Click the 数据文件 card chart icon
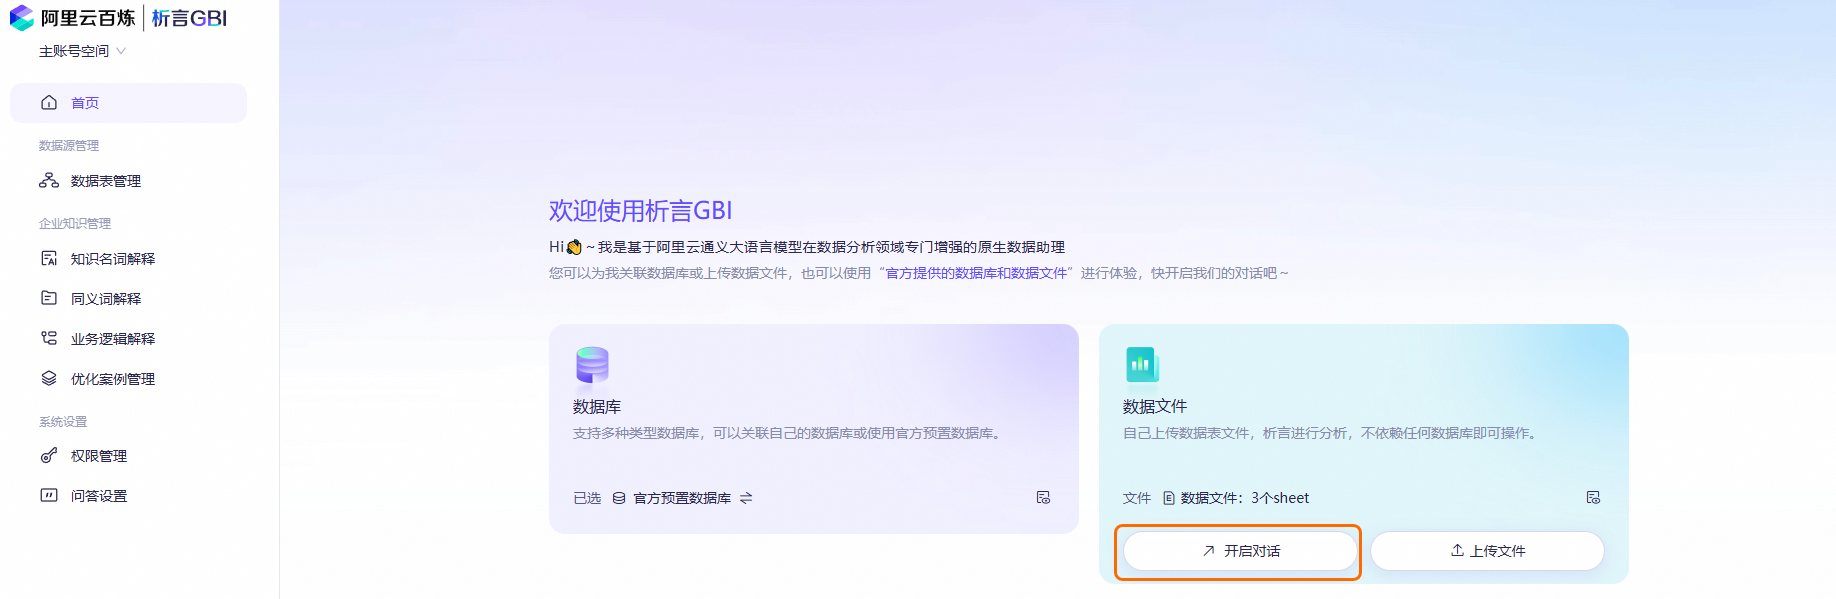The image size is (1836, 599). [x=1142, y=365]
